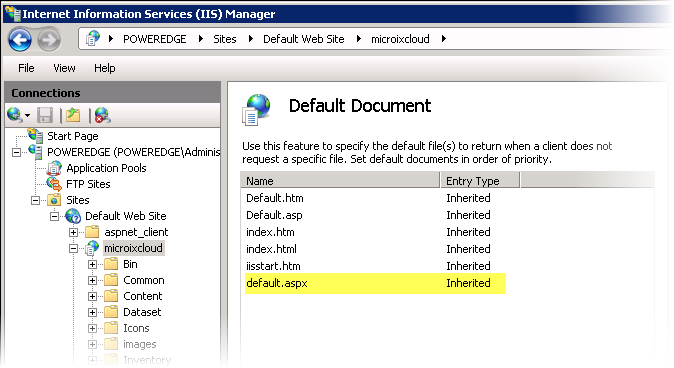674x368 pixels.
Task: Open the connection dropdown arrow beside globe icon
Action: 28,116
